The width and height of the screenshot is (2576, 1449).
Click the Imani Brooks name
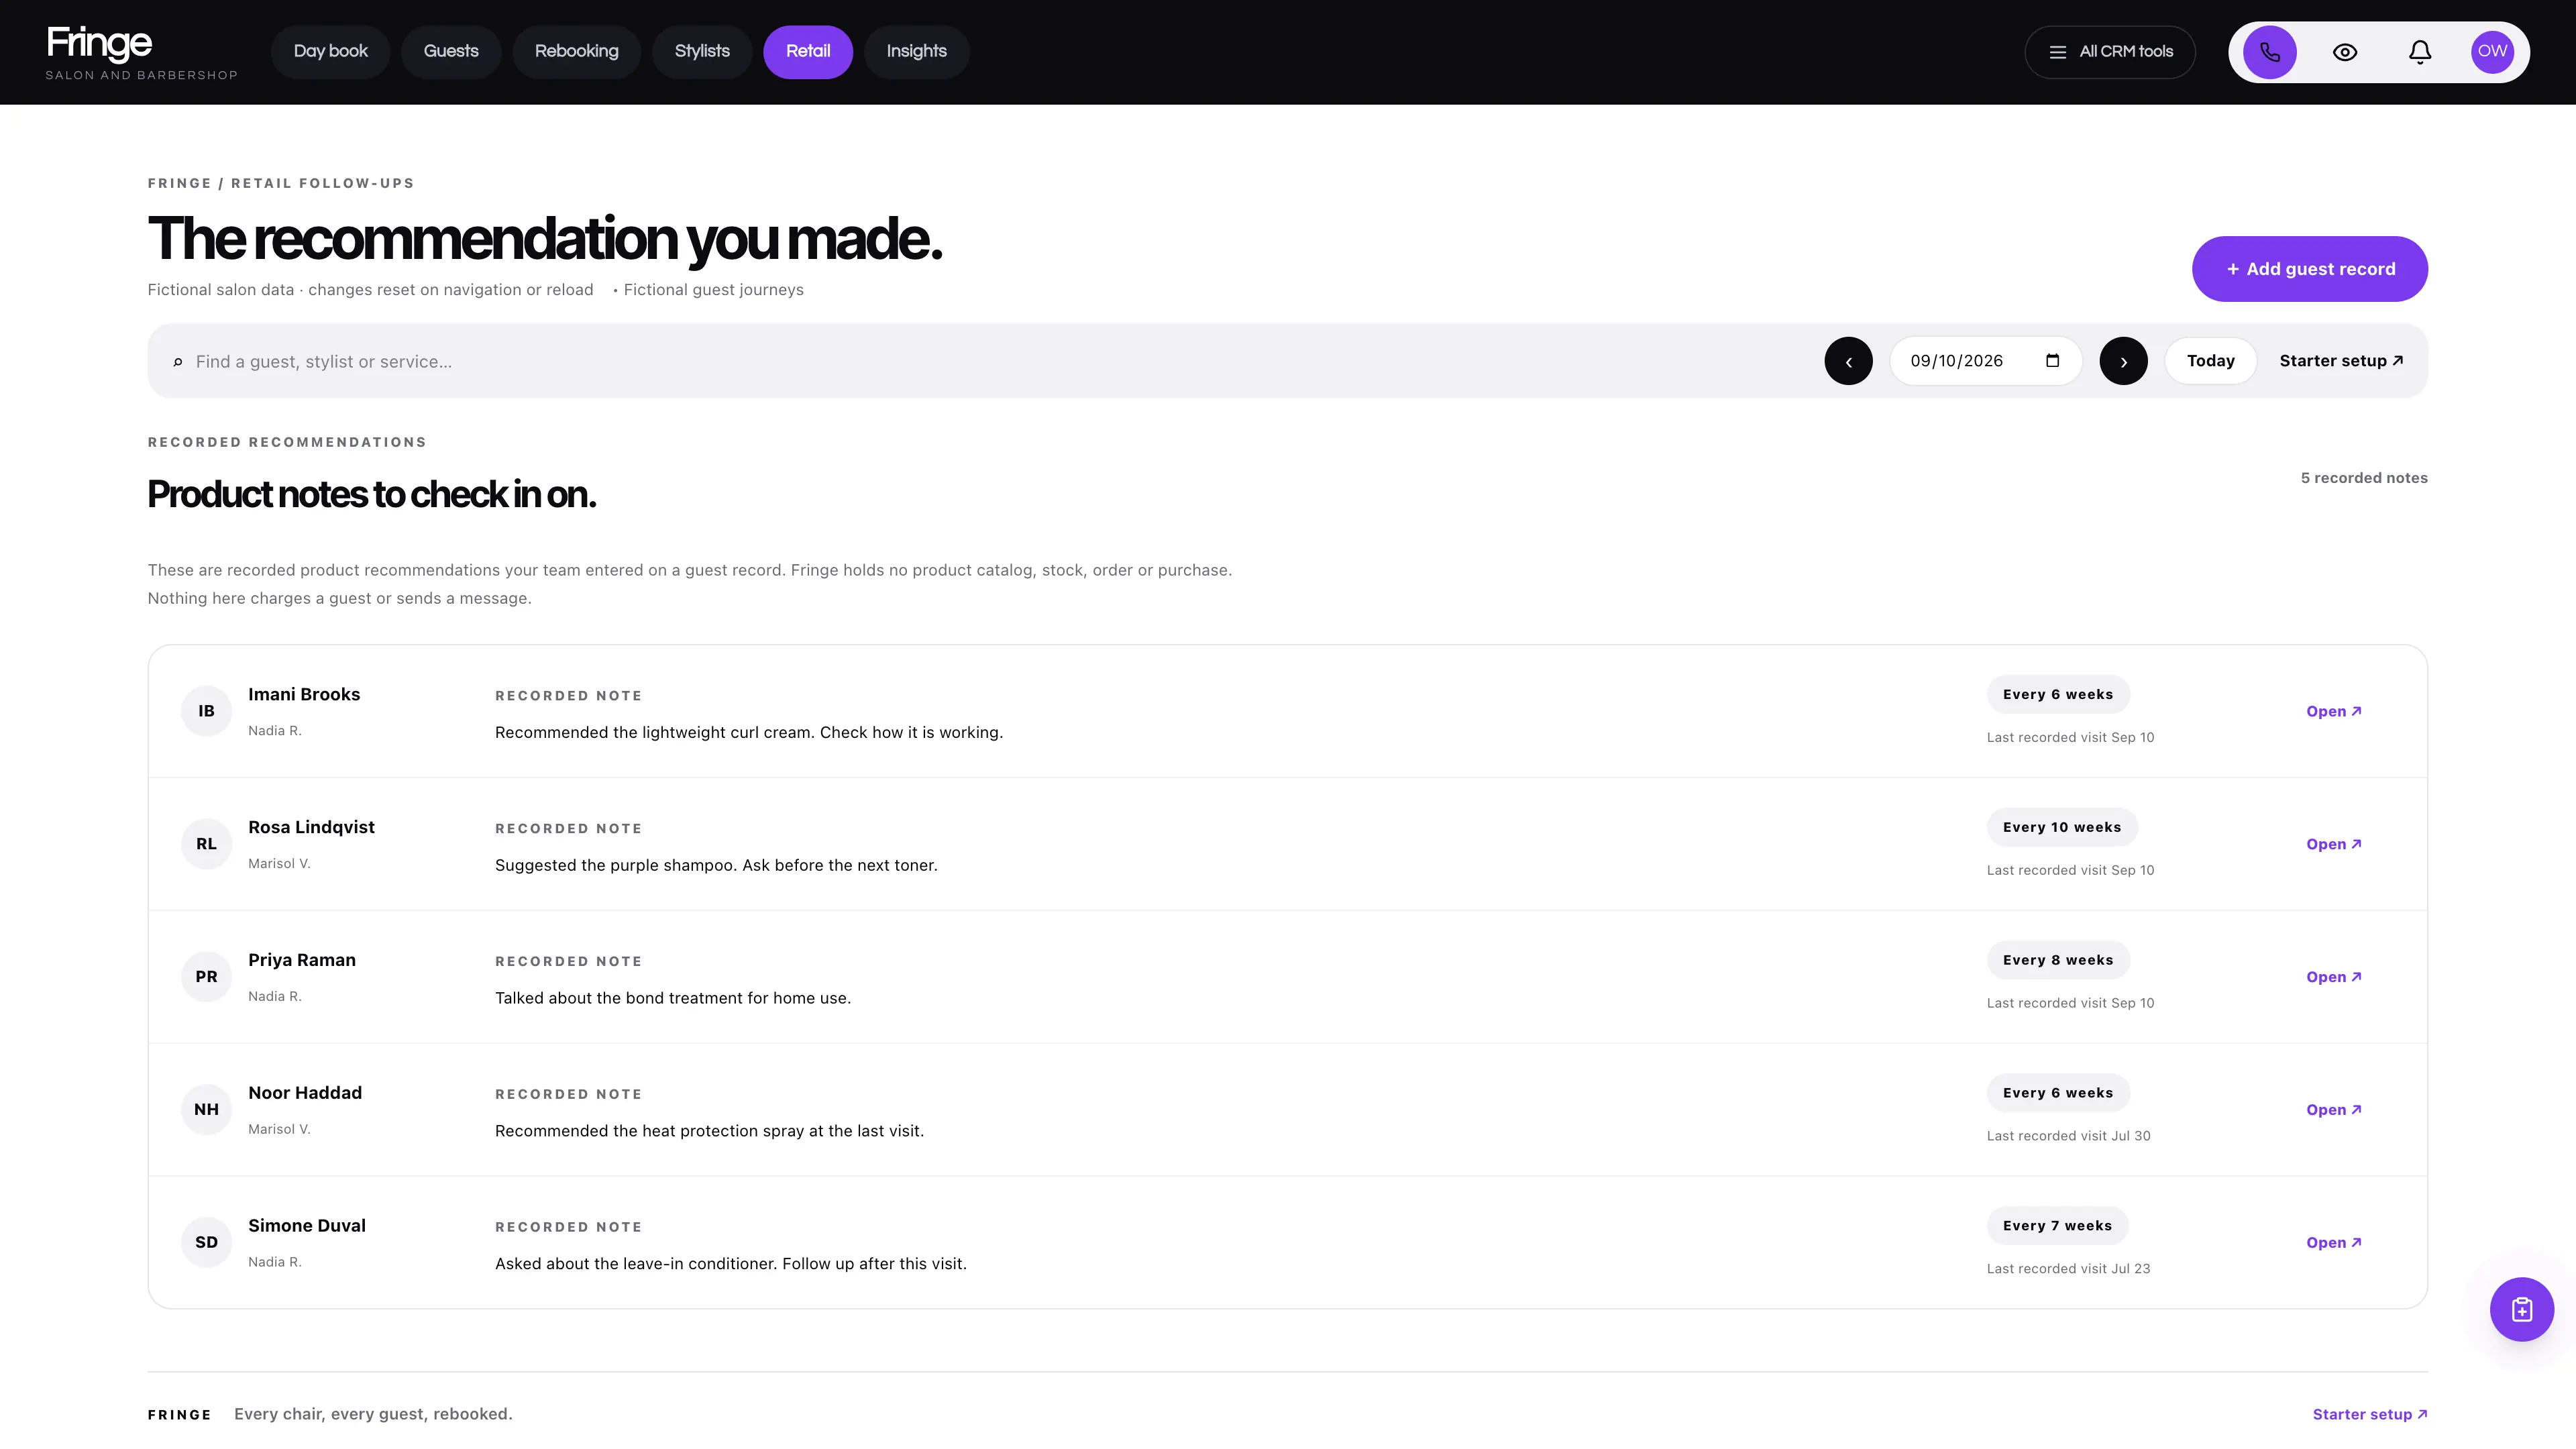(304, 694)
